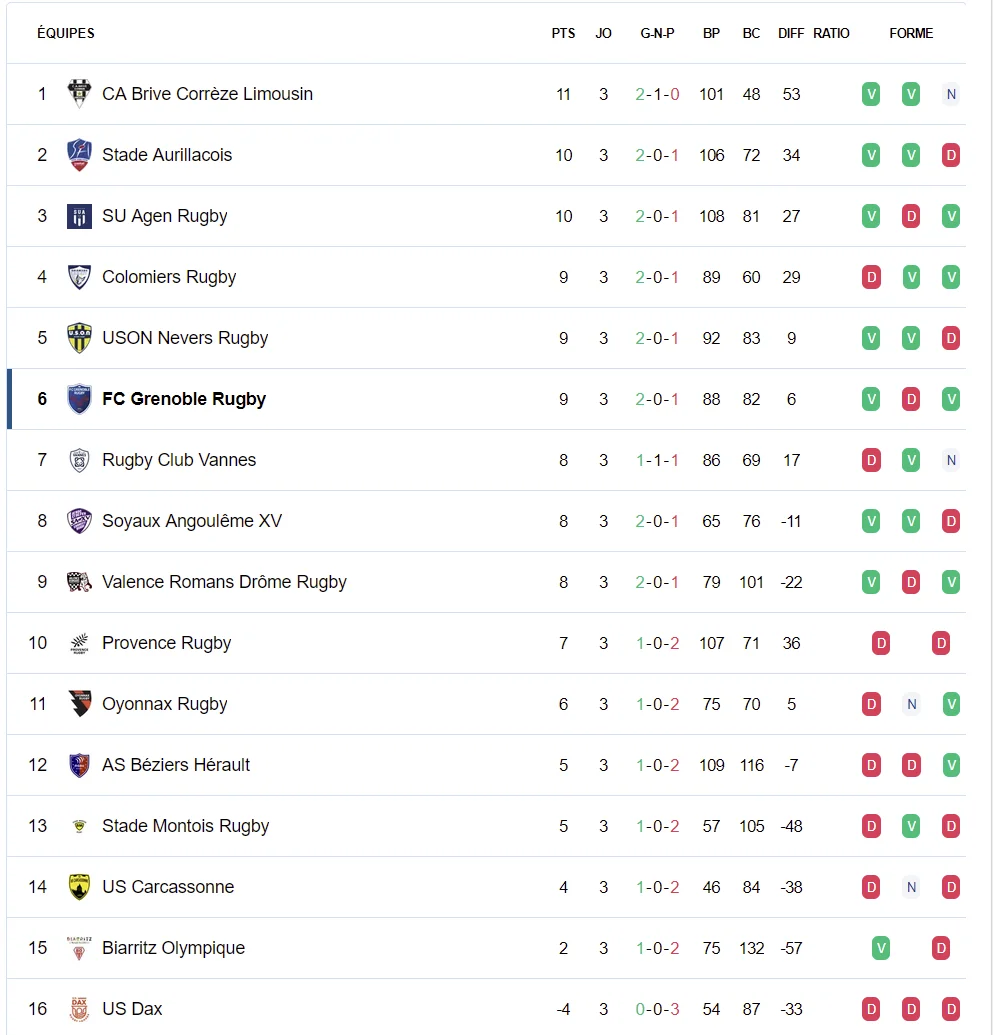Click the USON Nevers Rugby yellow crest

coord(79,338)
